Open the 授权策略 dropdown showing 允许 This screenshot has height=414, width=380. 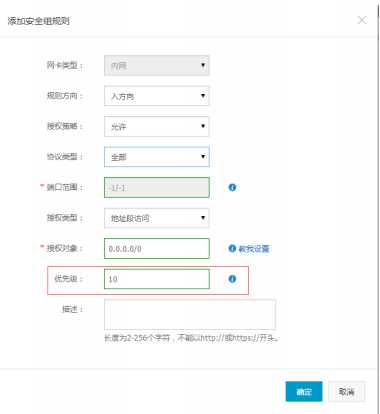click(x=157, y=126)
